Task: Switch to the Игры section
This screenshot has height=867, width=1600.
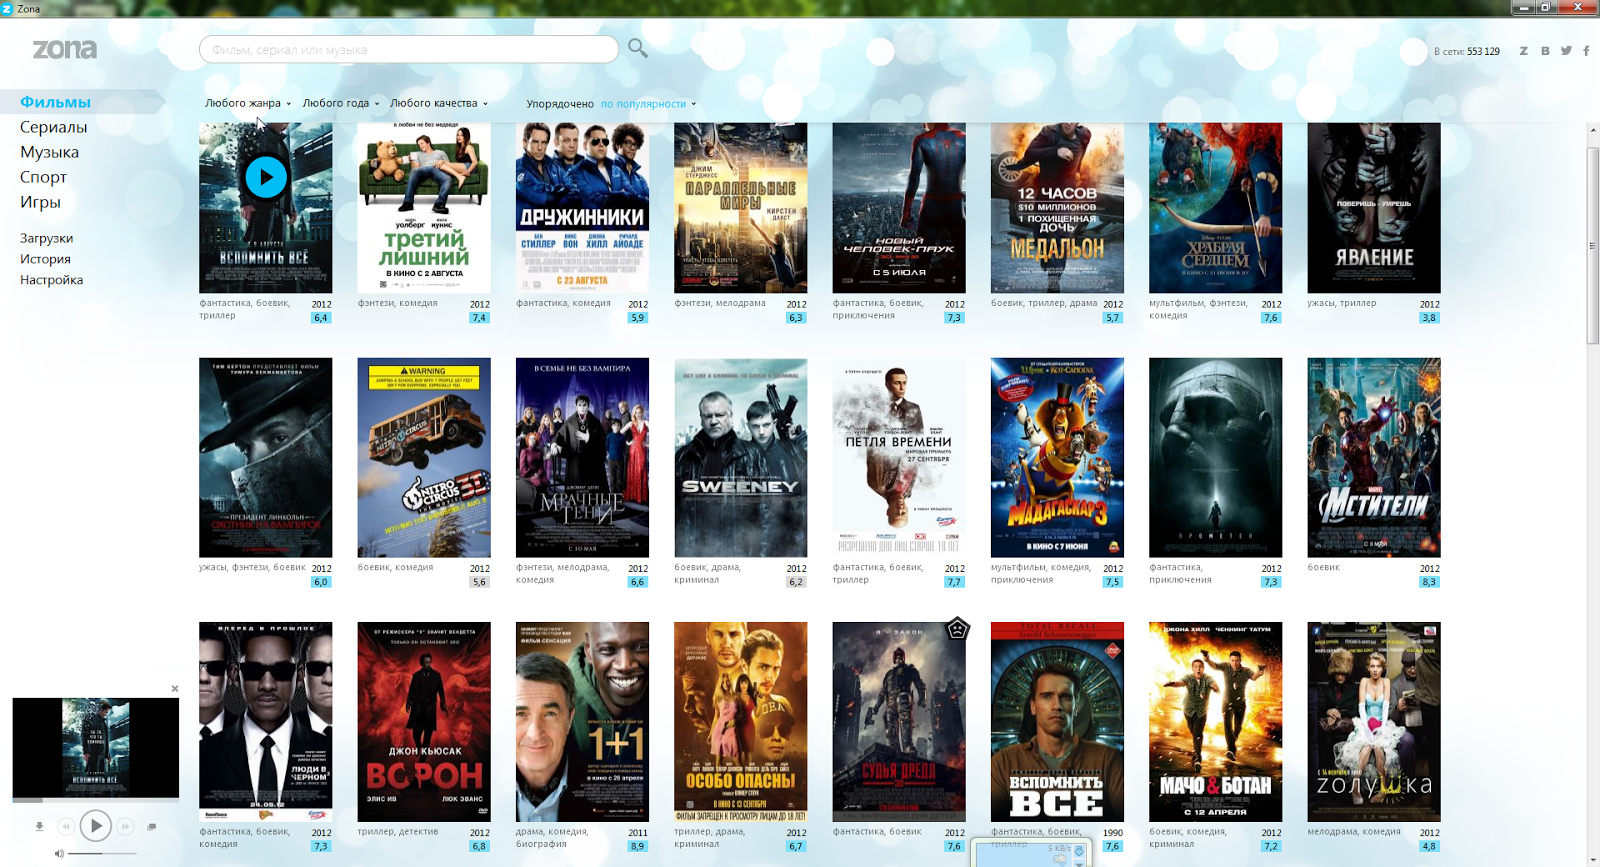Action: [x=41, y=202]
